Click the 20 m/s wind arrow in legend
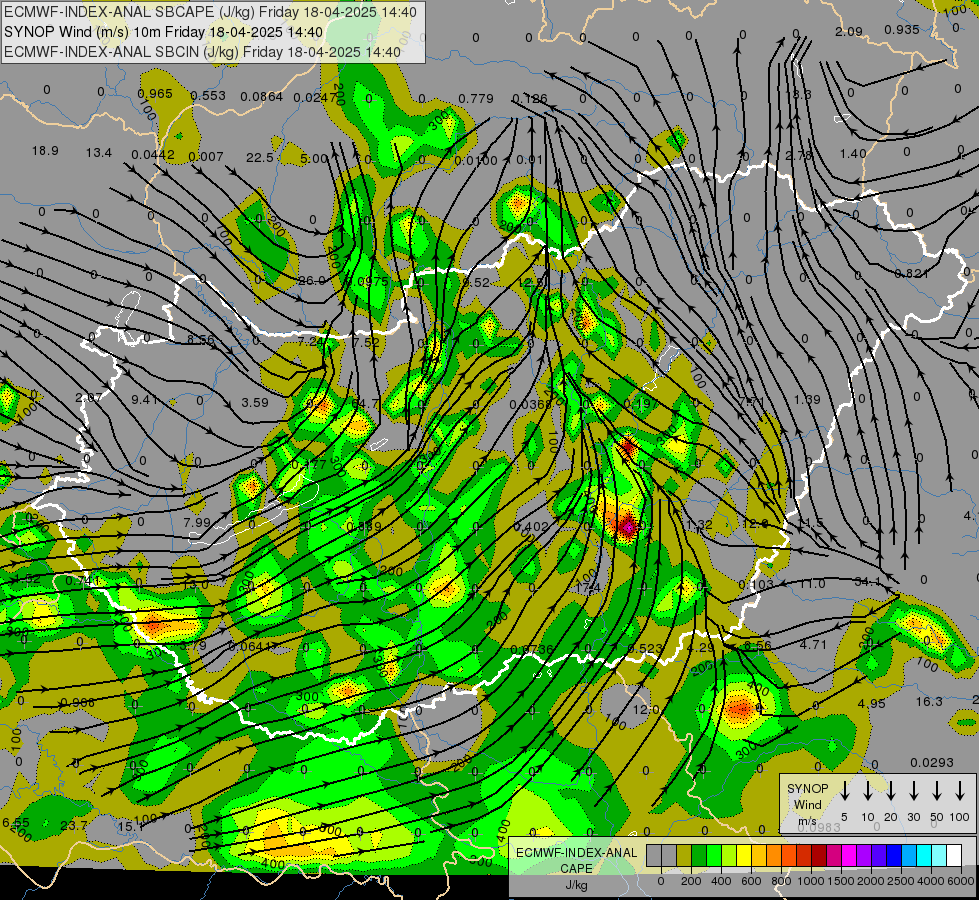This screenshot has height=900, width=979. click(x=891, y=789)
